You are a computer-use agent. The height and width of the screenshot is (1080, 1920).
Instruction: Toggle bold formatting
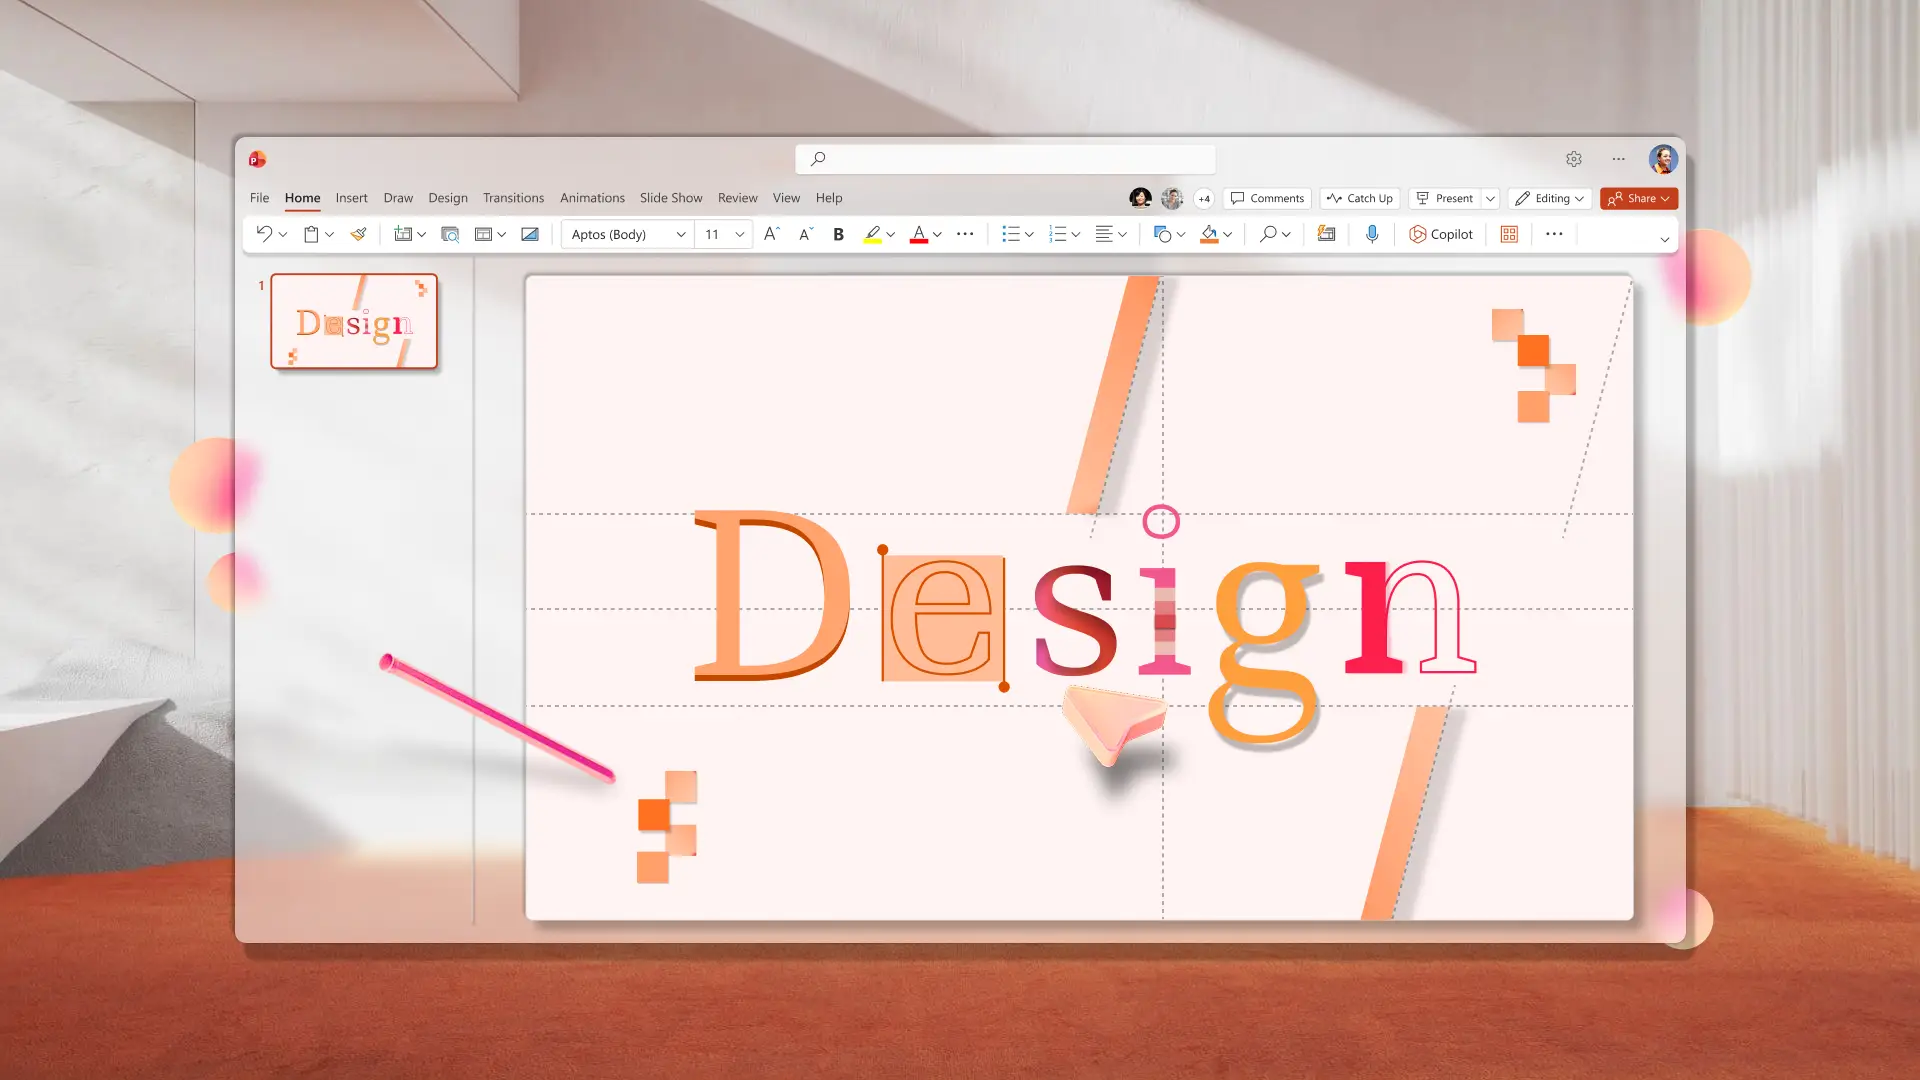[838, 234]
